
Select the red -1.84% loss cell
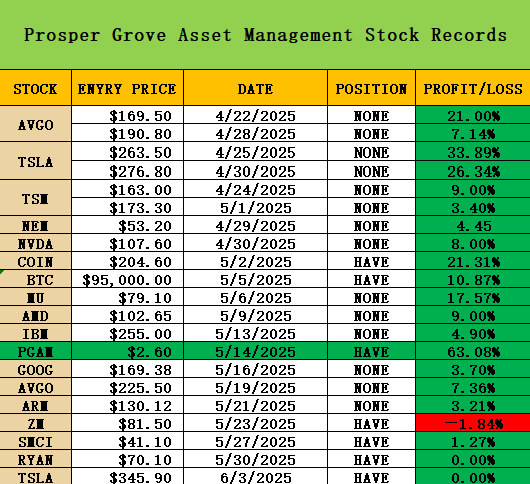(473, 423)
